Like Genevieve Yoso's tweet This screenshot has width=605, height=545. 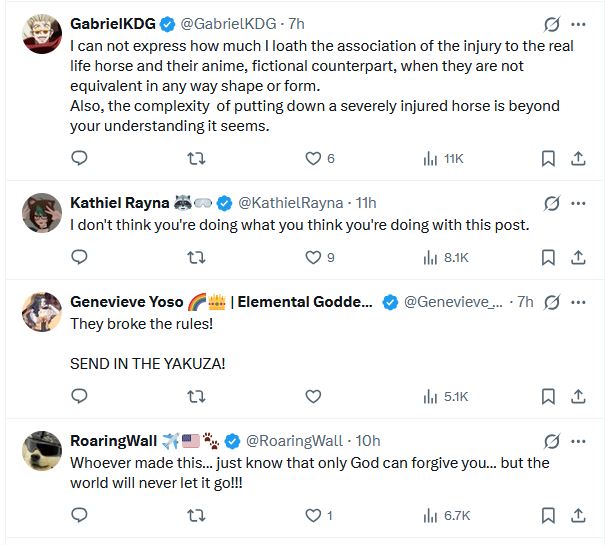click(313, 396)
